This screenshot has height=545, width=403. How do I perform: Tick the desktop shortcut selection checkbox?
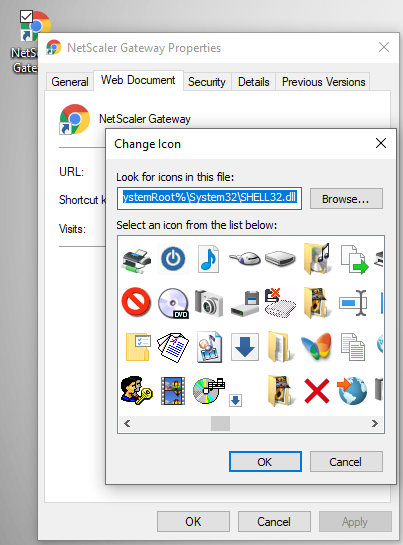click(26, 16)
